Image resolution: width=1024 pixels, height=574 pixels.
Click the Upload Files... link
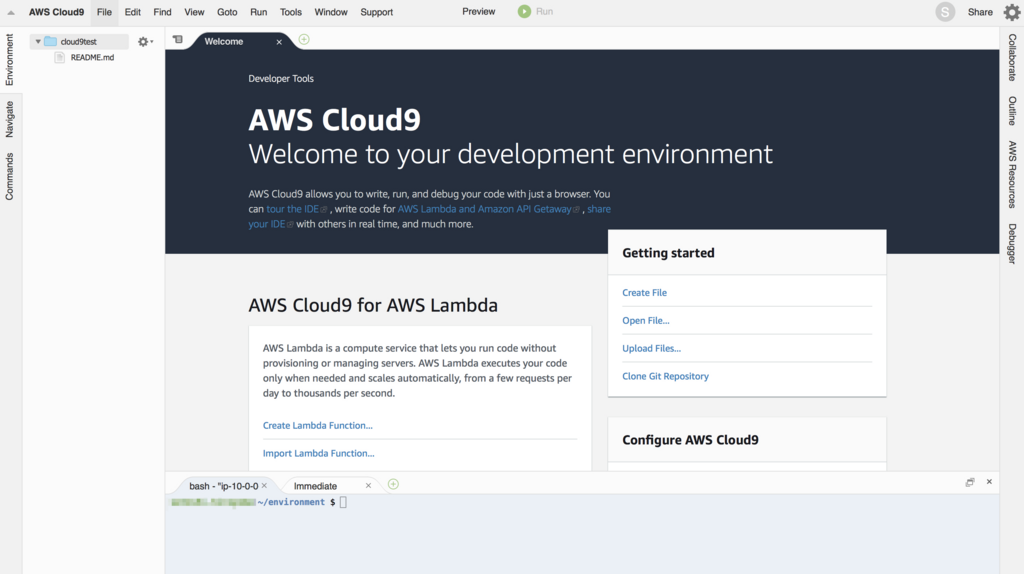[651, 348]
